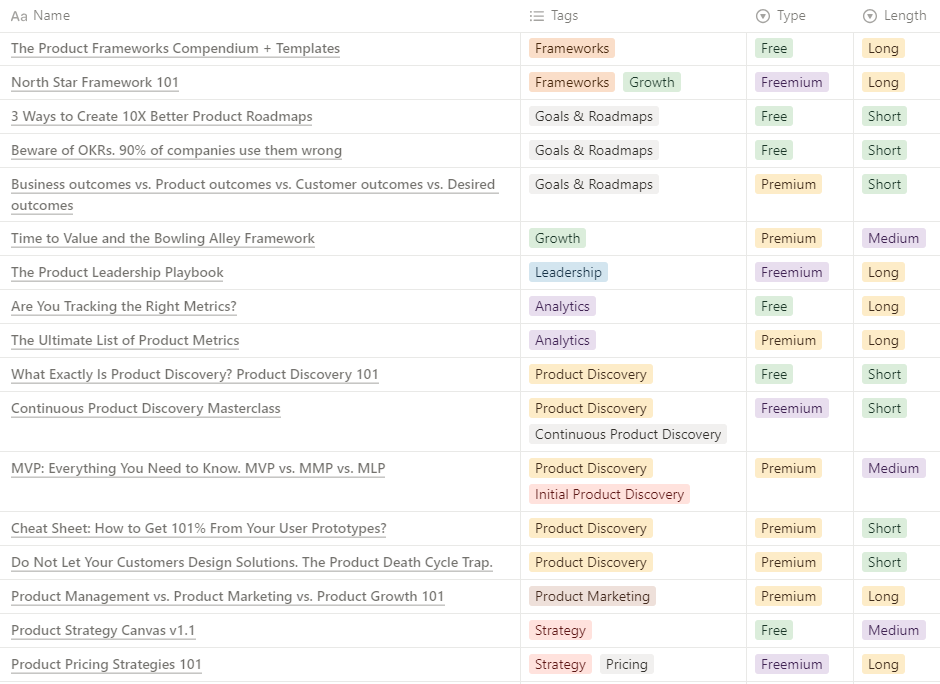Screen dimensions: 940x684
Task: Click Medium length in MVP row
Action: [893, 469]
